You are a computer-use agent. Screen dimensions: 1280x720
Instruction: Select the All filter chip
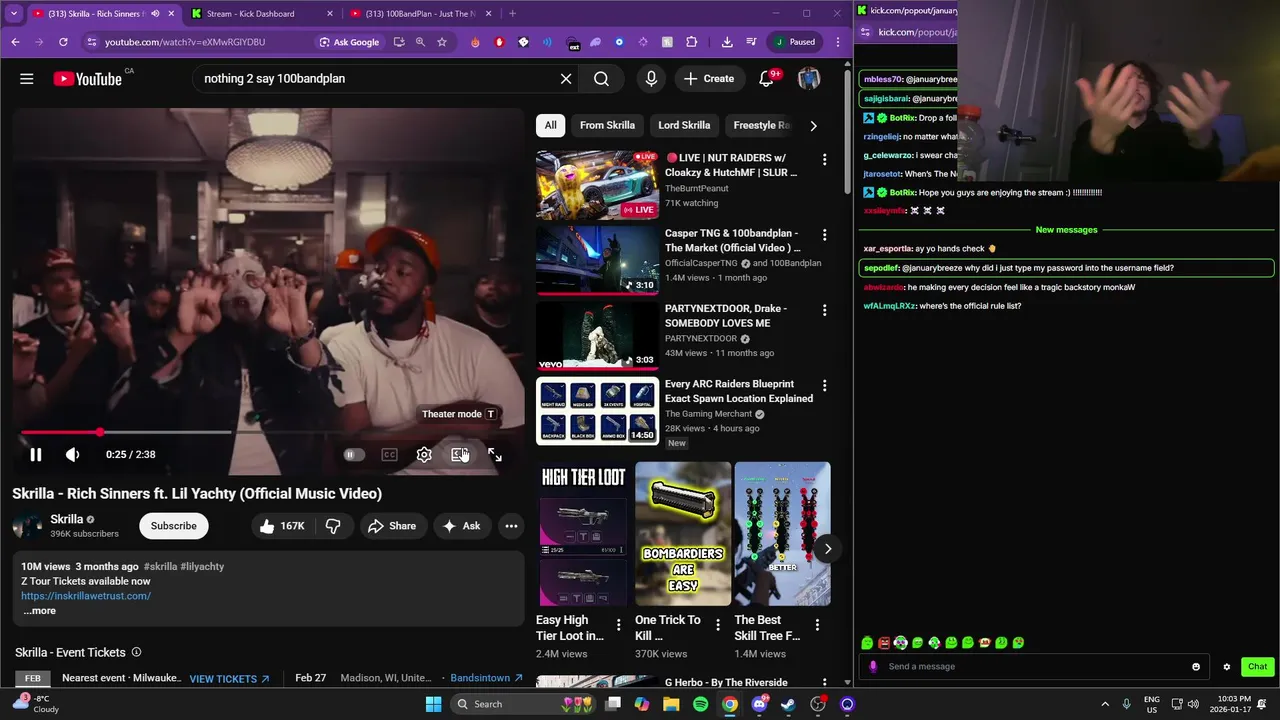[x=550, y=125]
